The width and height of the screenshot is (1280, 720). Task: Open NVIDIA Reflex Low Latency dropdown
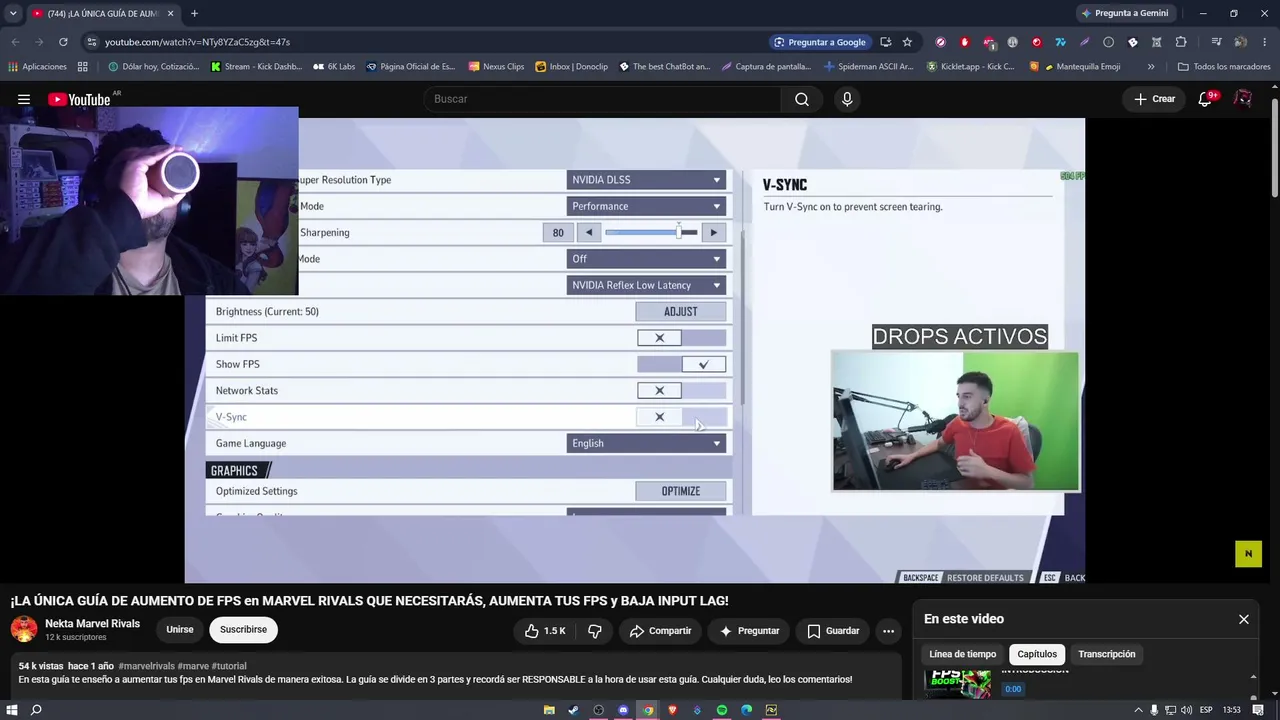pyautogui.click(x=646, y=285)
